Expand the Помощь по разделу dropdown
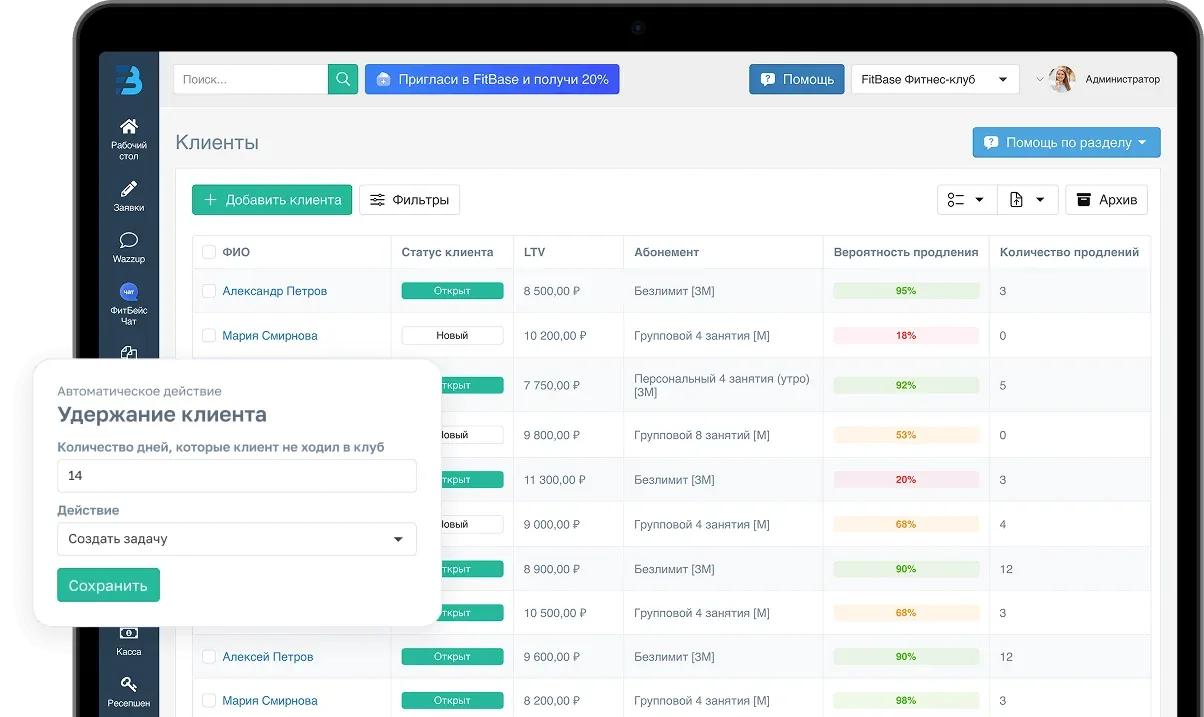This screenshot has height=717, width=1204. click(x=1066, y=142)
